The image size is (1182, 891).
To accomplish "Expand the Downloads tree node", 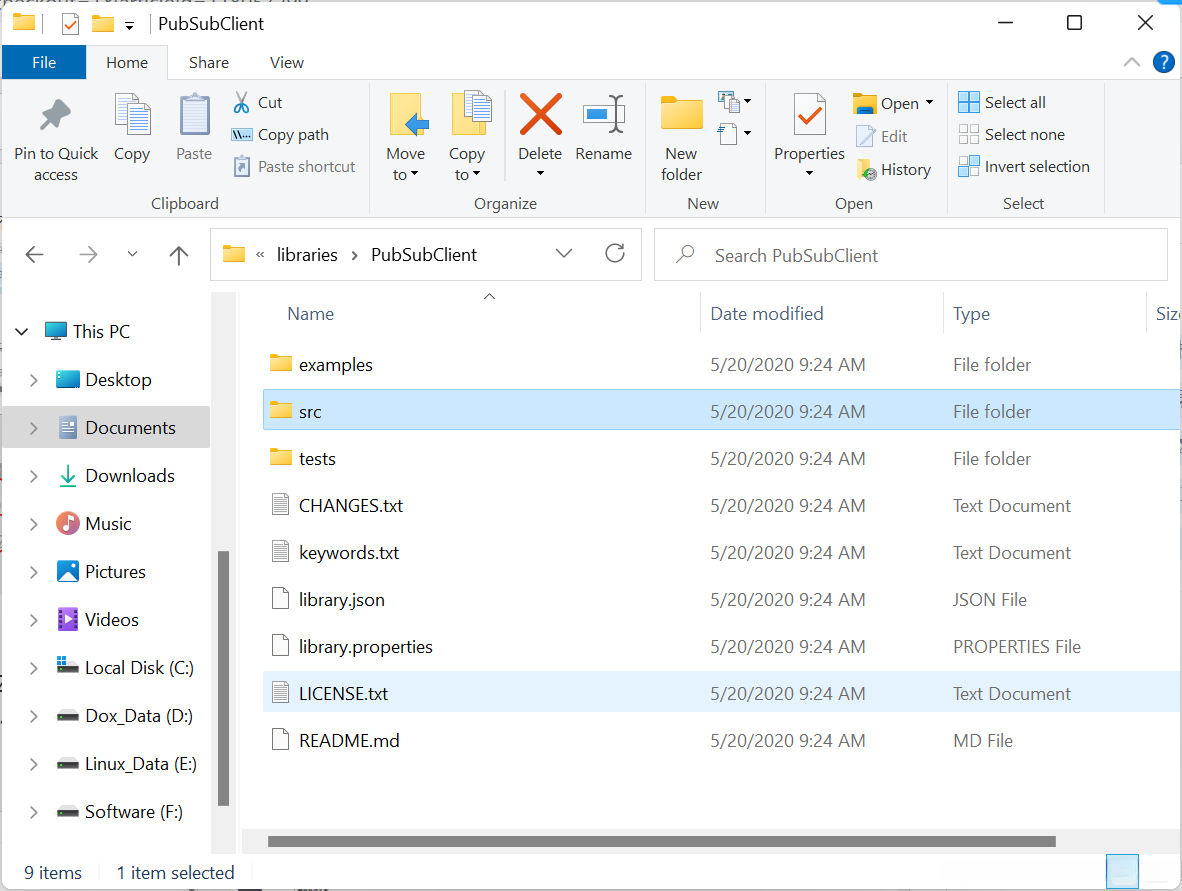I will pyautogui.click(x=33, y=476).
